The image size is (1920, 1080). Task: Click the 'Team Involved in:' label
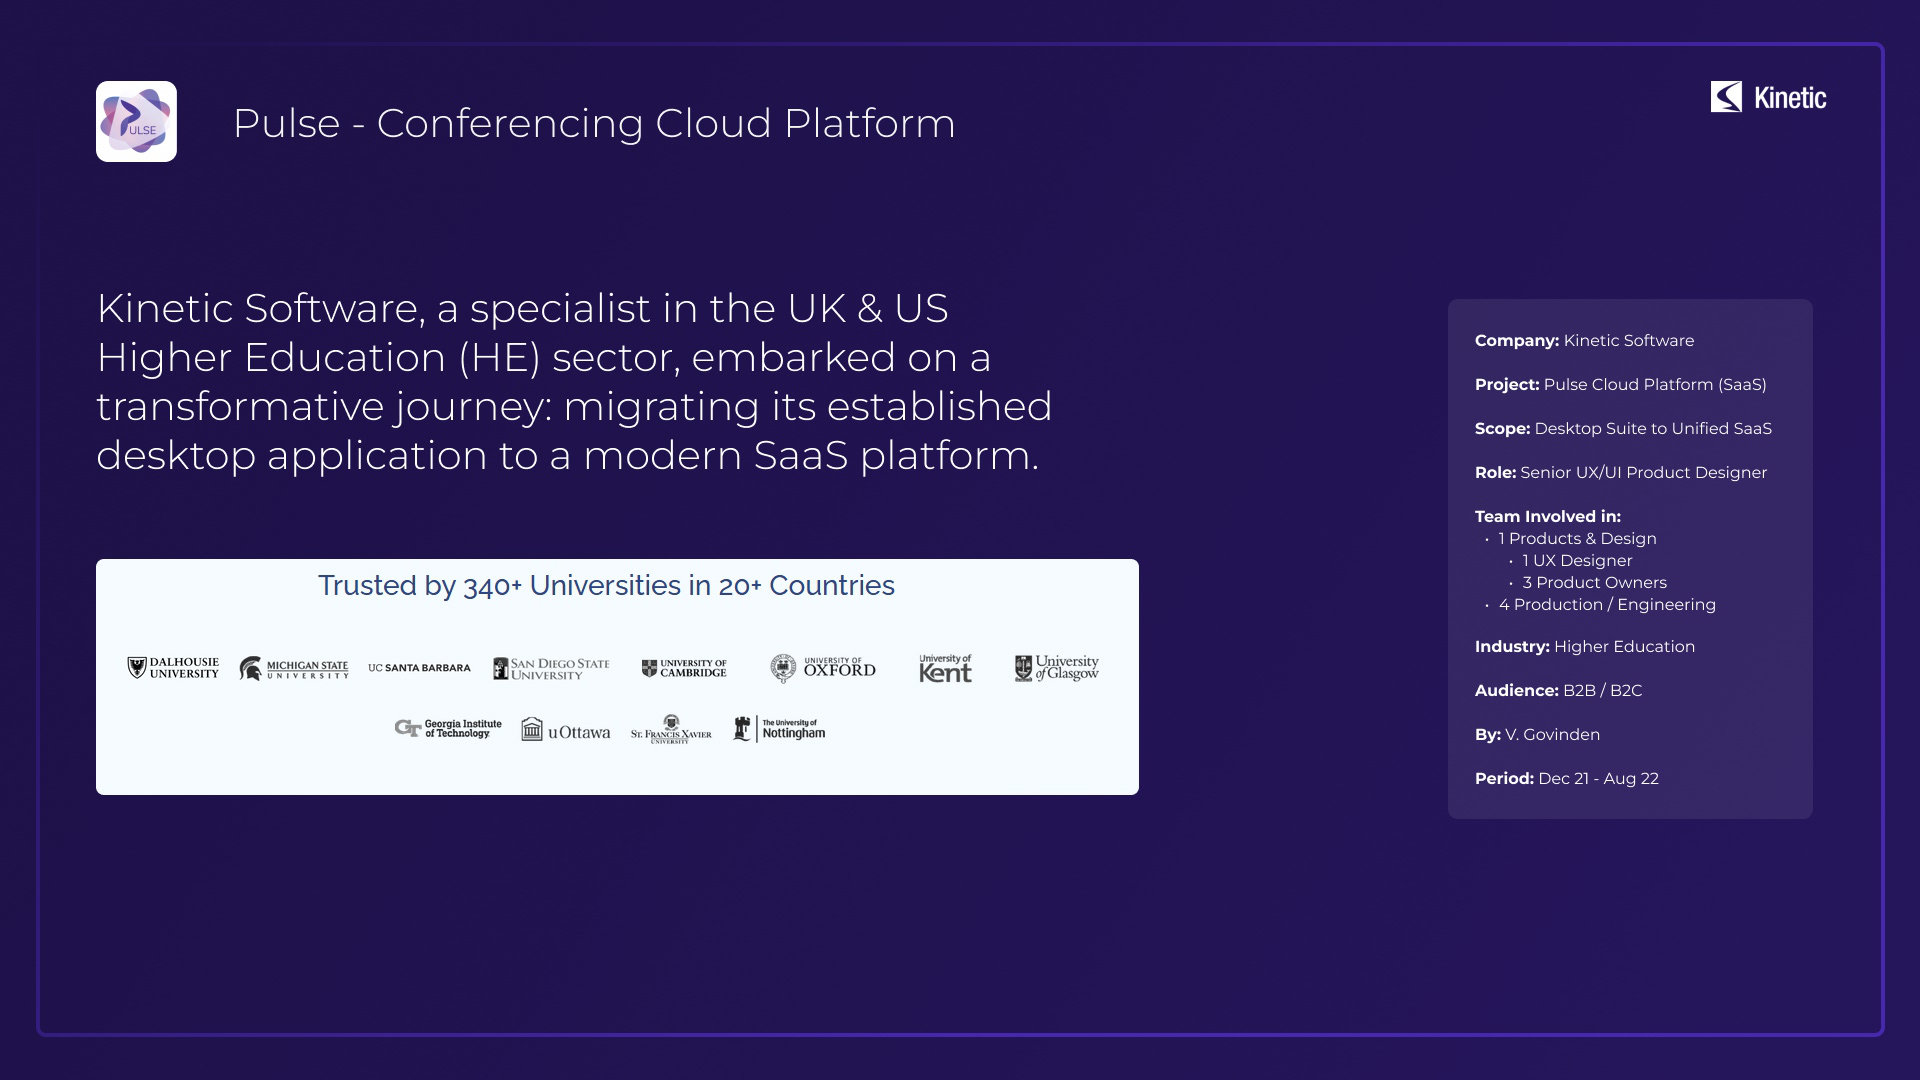(1547, 516)
